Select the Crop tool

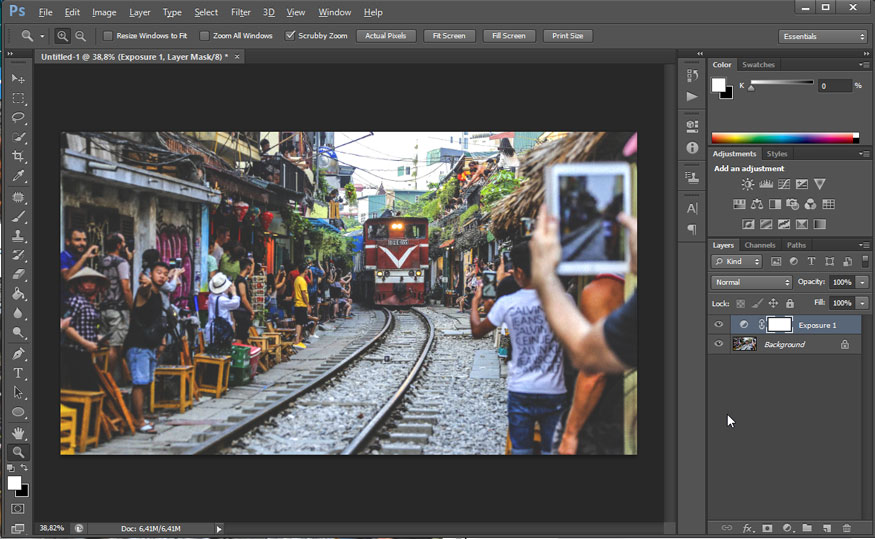click(x=18, y=157)
